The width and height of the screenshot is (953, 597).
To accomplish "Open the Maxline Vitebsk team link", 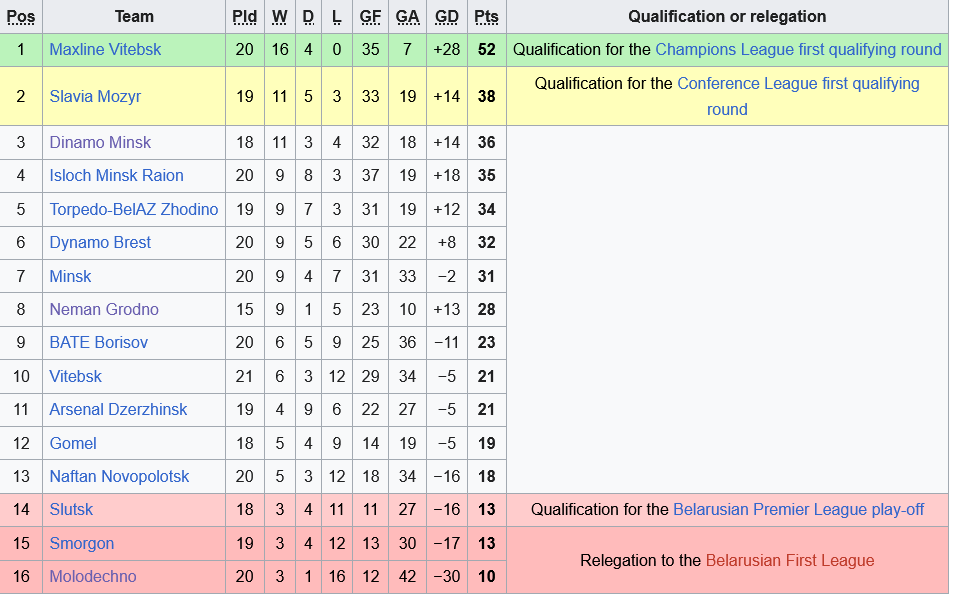I will click(x=105, y=49).
